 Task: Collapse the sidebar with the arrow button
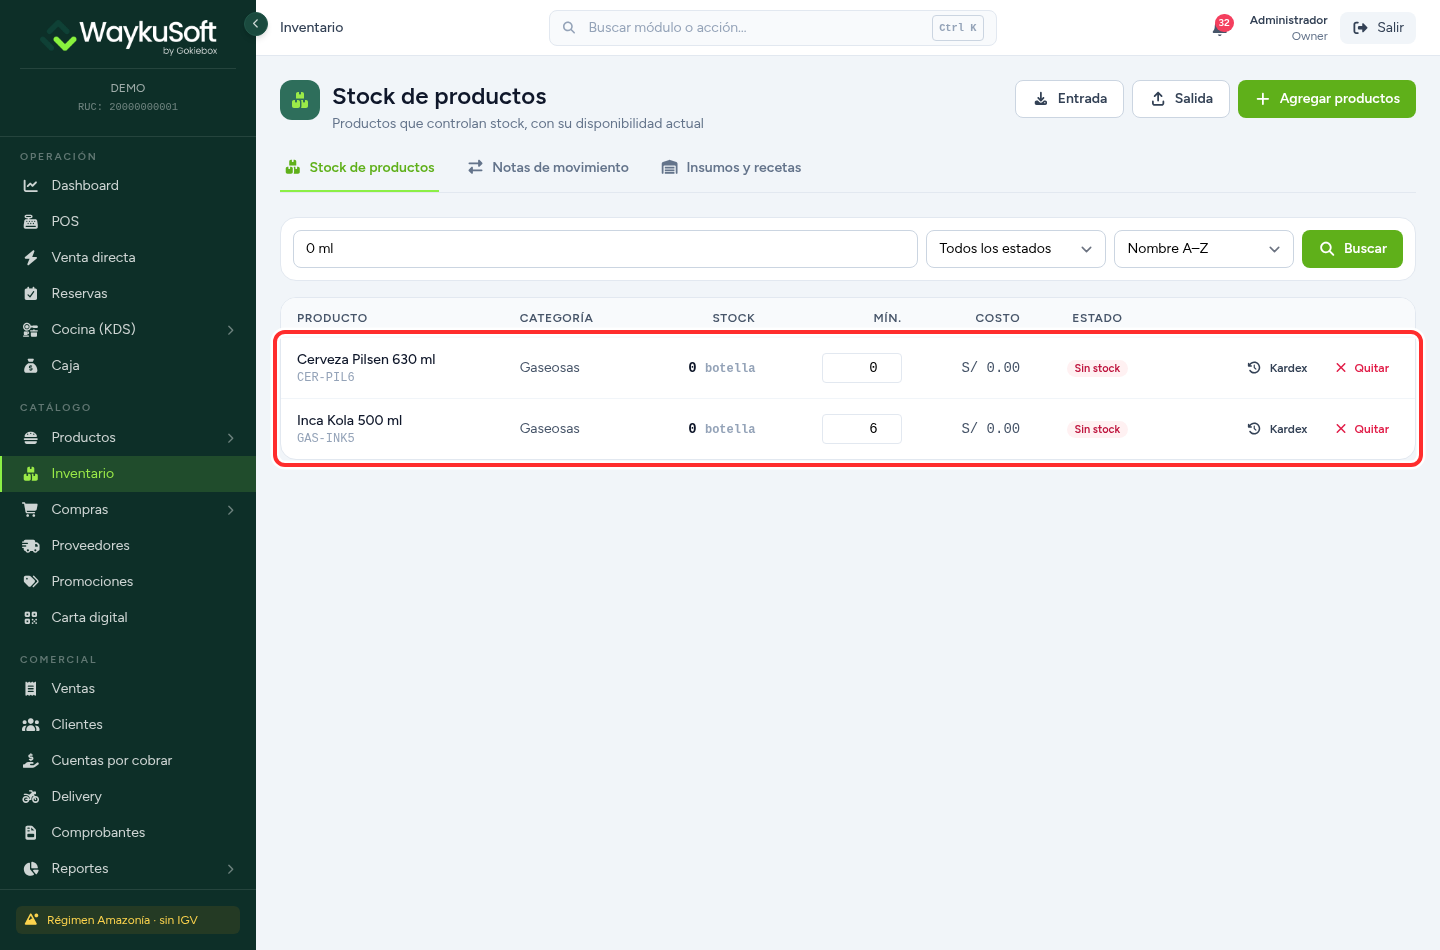coord(256,23)
